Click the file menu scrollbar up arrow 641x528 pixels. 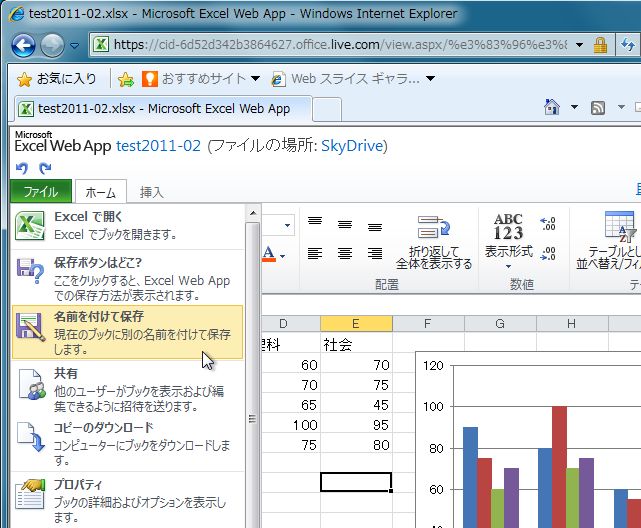253,213
